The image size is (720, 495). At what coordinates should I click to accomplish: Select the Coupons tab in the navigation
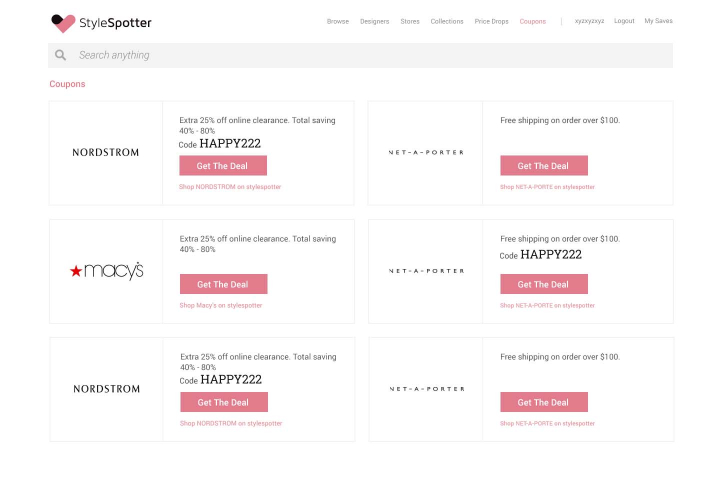click(x=533, y=21)
